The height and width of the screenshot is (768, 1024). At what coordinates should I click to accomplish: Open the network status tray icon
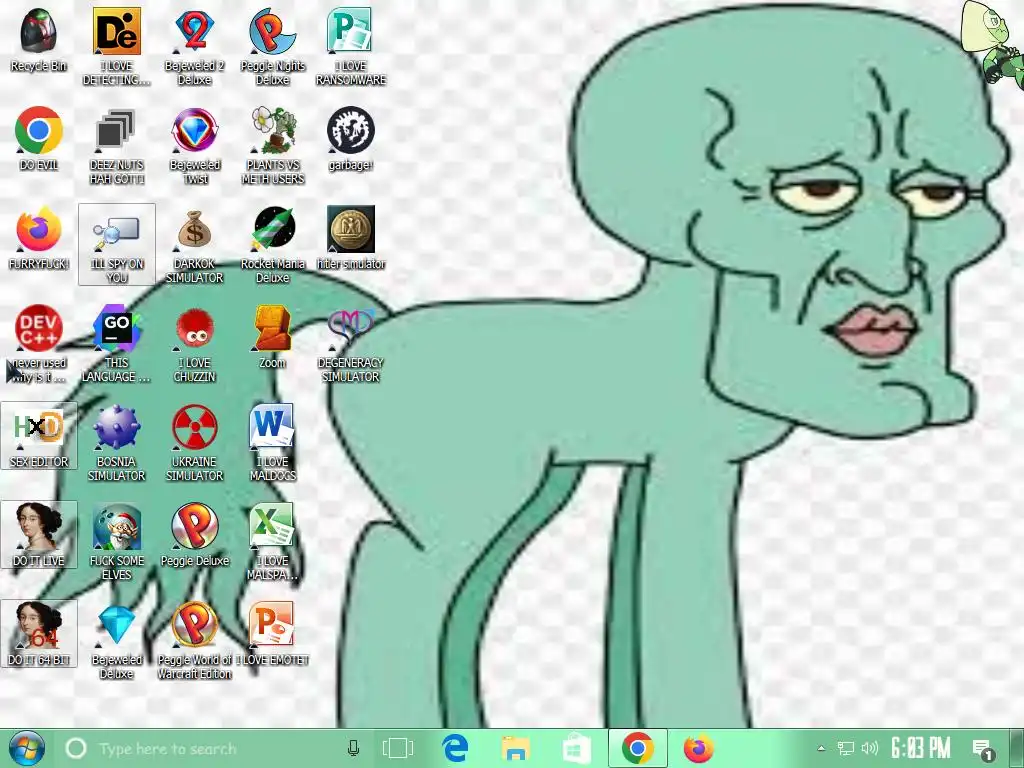tap(846, 748)
